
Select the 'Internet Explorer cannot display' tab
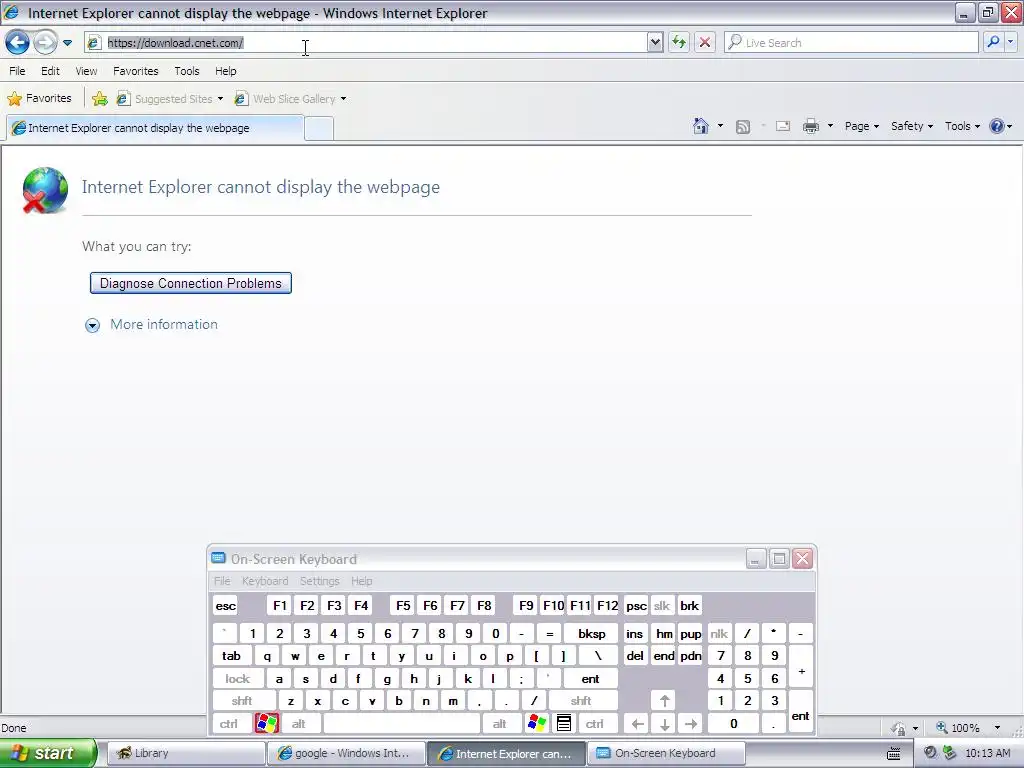[155, 128]
